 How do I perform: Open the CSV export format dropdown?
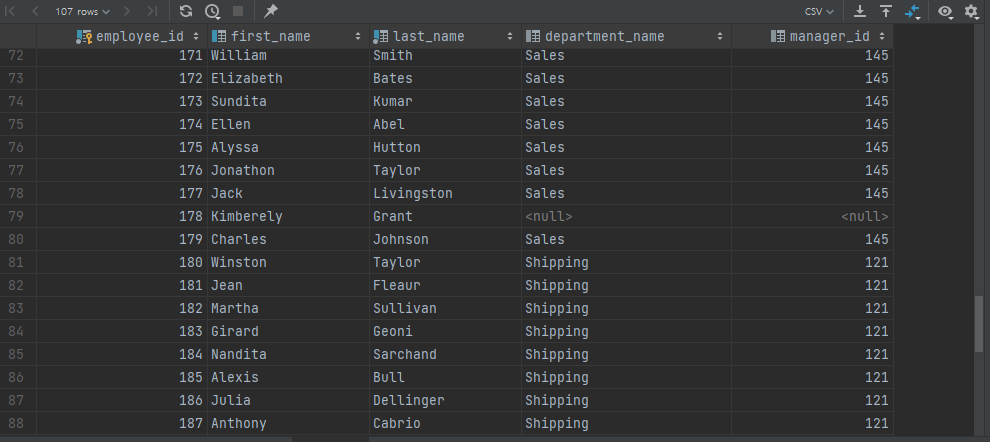[x=819, y=11]
